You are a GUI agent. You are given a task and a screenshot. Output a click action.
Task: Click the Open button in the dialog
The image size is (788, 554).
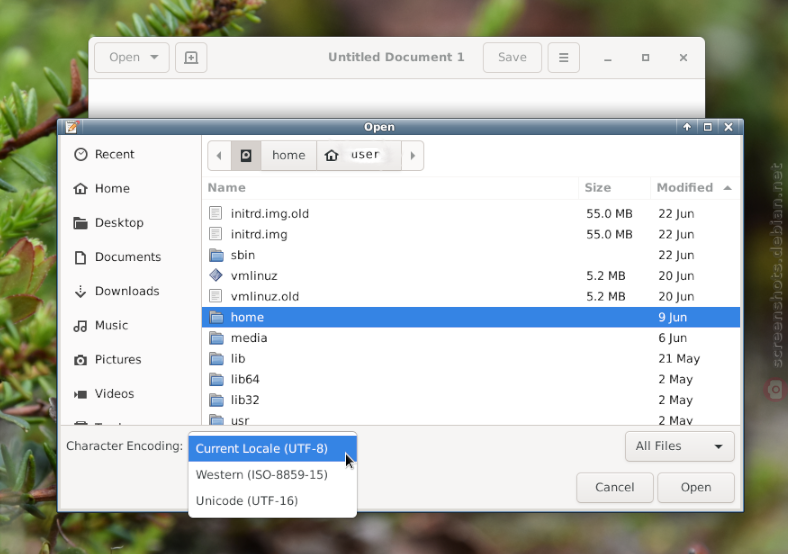[x=696, y=487]
